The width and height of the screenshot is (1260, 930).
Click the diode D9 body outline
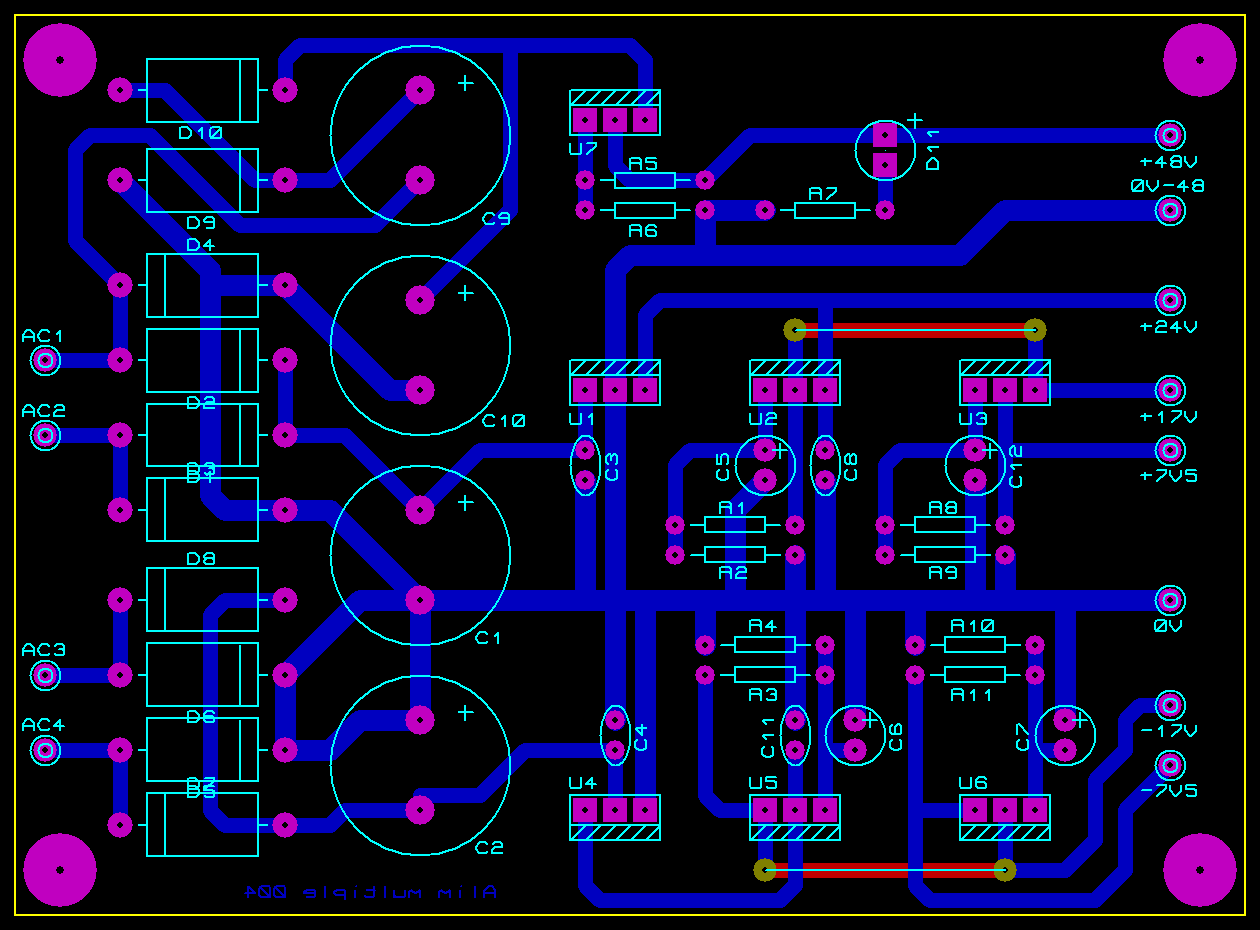point(202,180)
